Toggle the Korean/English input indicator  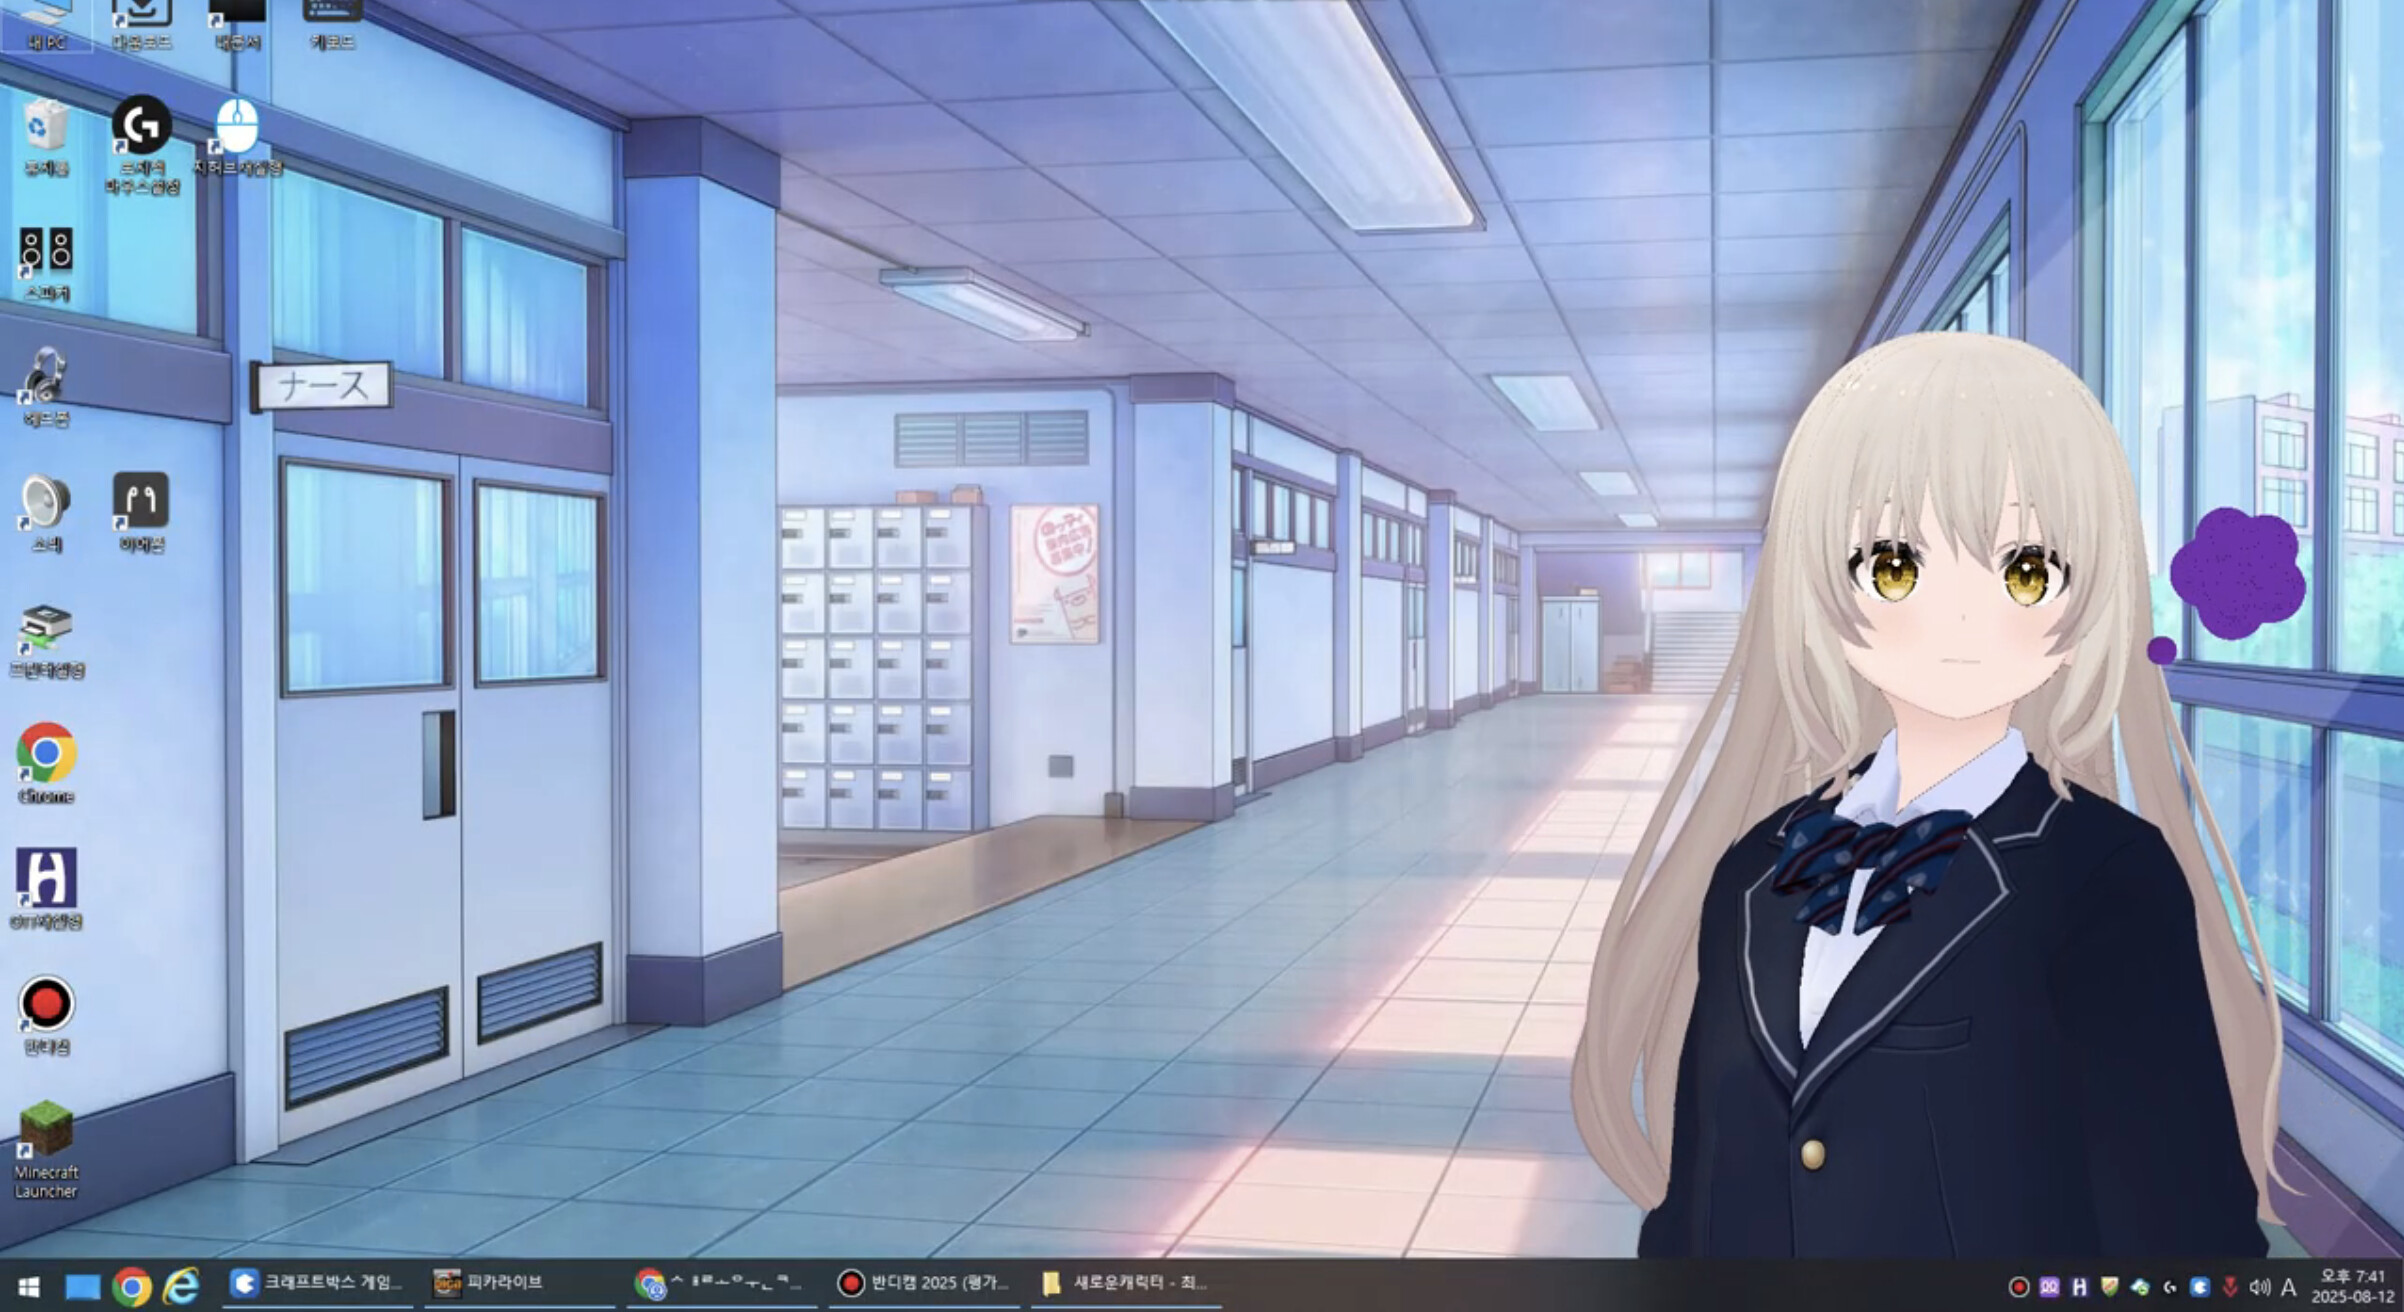[2290, 1286]
